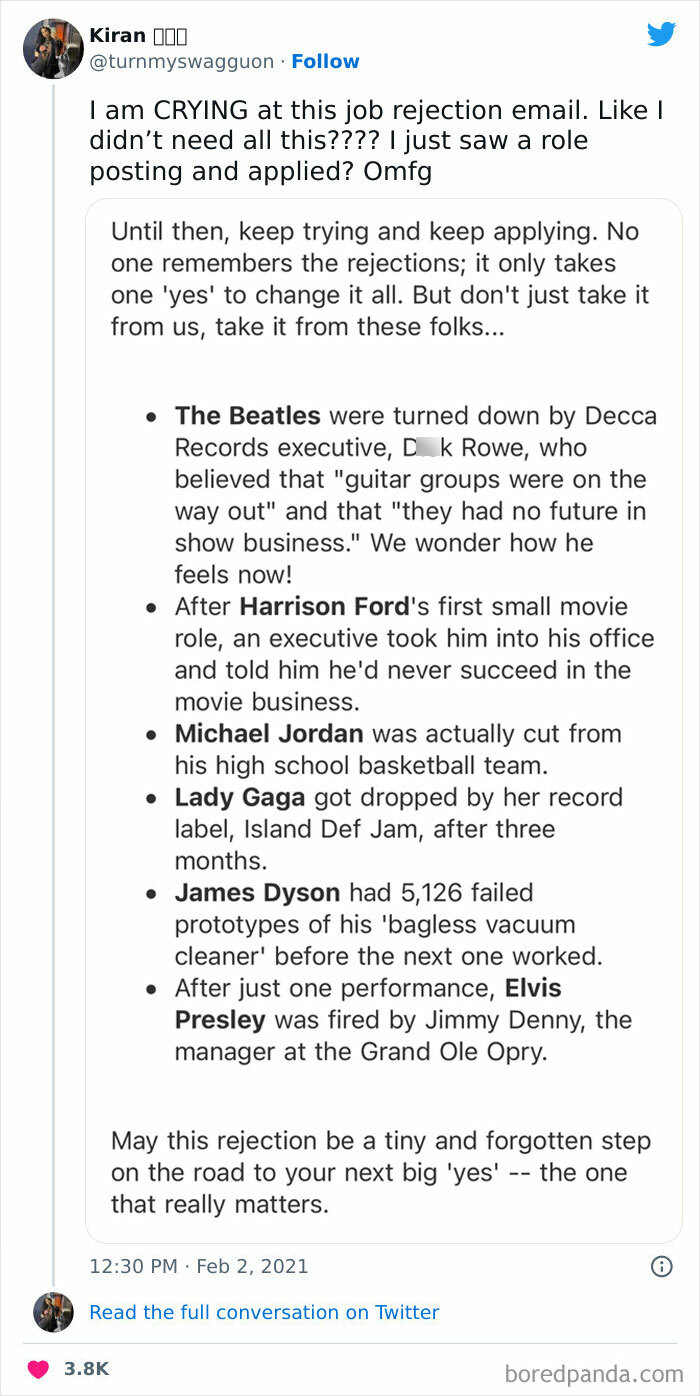Viewport: 700px width, 1396px height.
Task: Click the @turnmyswagguon handle
Action: (181, 62)
